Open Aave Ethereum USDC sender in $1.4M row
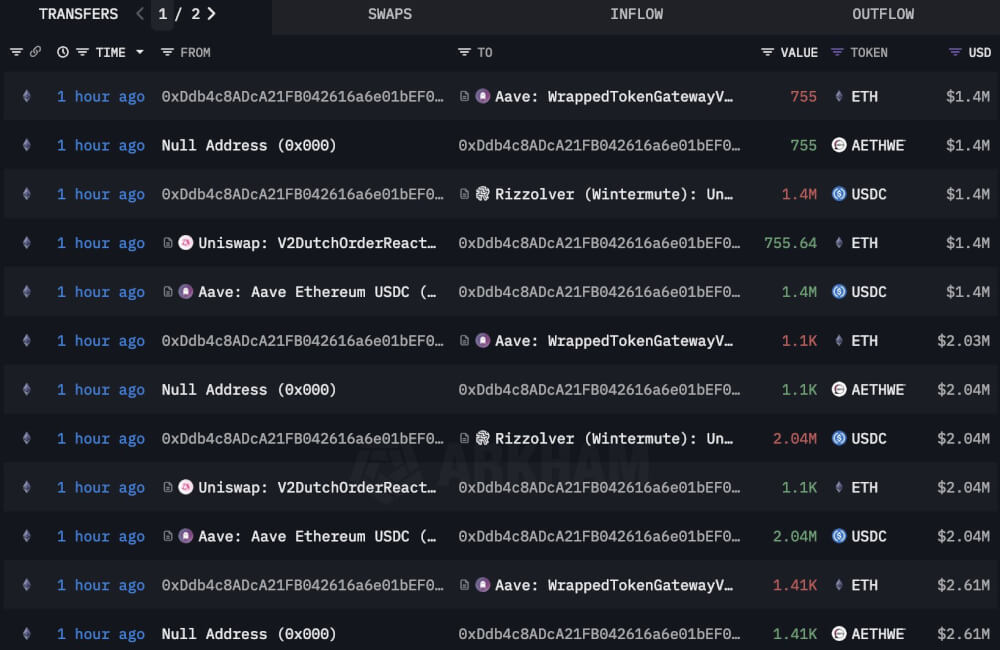This screenshot has height=650, width=1000. (x=318, y=292)
